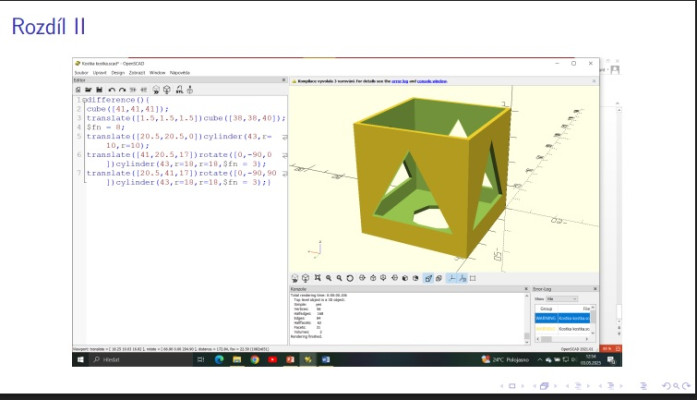Indent the code via editor toolbar

[144, 90]
